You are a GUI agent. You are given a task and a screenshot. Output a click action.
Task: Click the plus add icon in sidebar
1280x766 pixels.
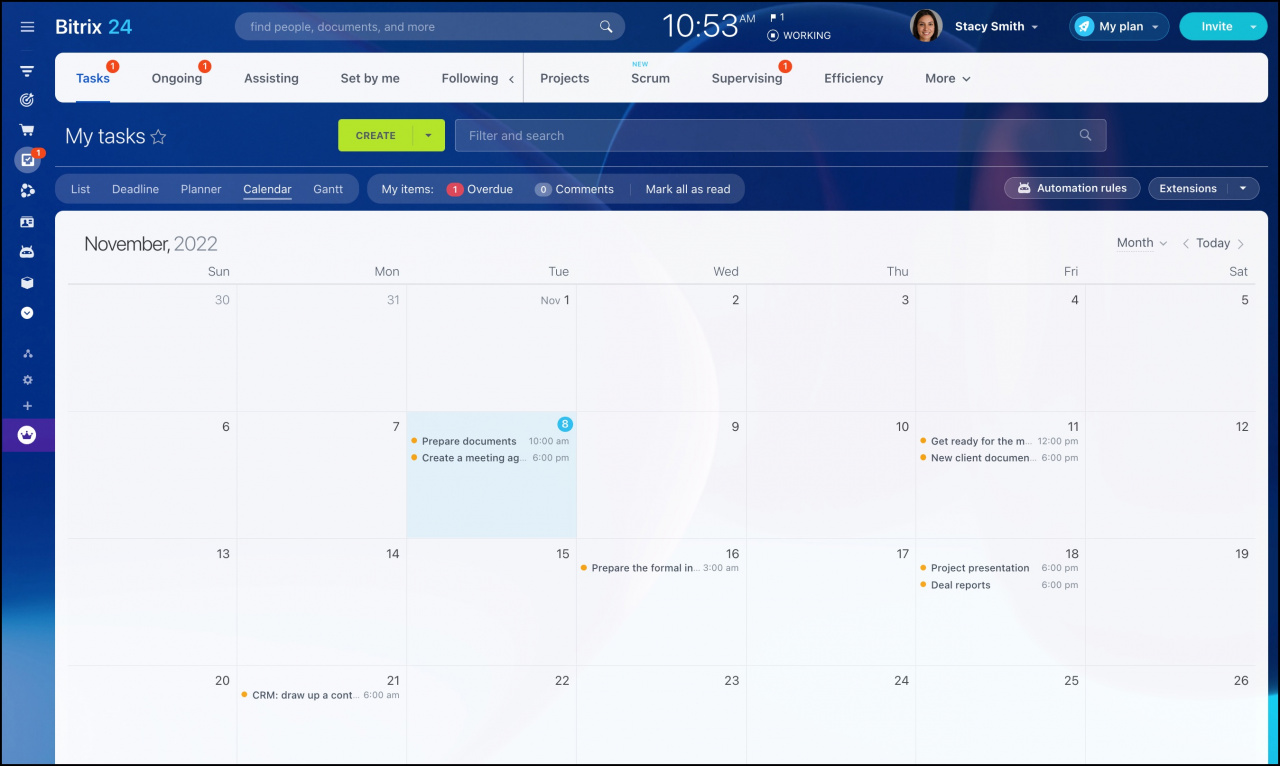[27, 406]
